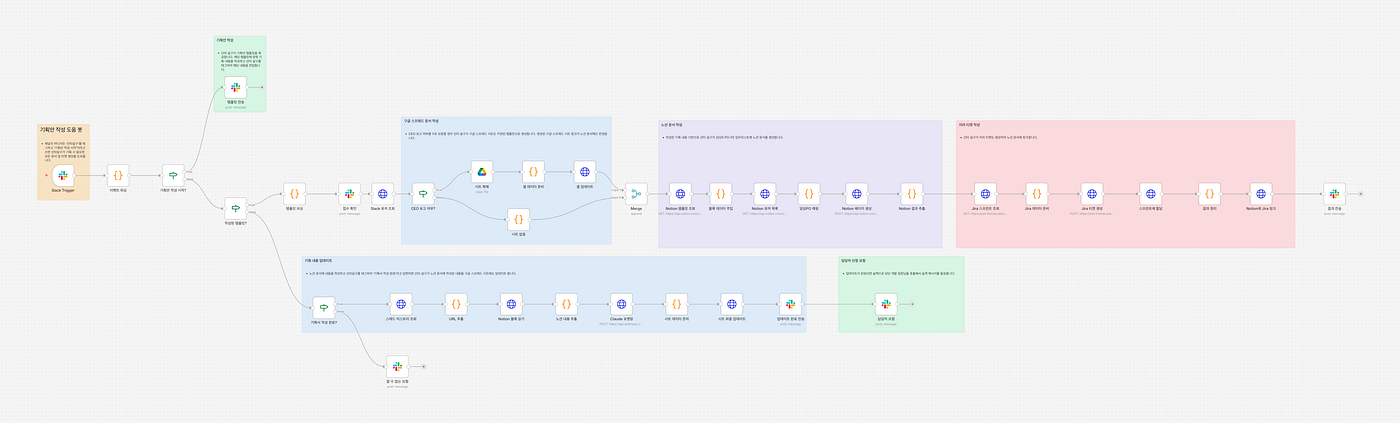This screenshot has width=1400, height=423.
Task: Click the add-node plus after 결과 전송
Action: (x=1361, y=194)
